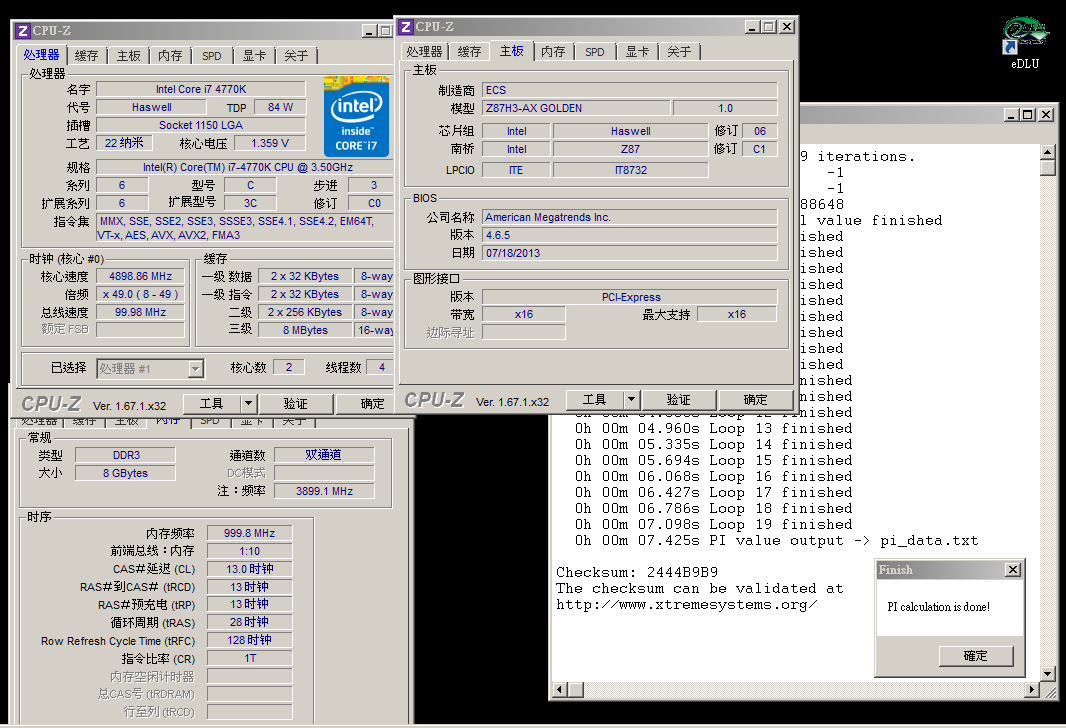
Task: Expand the 处理器 #1 selection dropdown
Action: click(195, 368)
